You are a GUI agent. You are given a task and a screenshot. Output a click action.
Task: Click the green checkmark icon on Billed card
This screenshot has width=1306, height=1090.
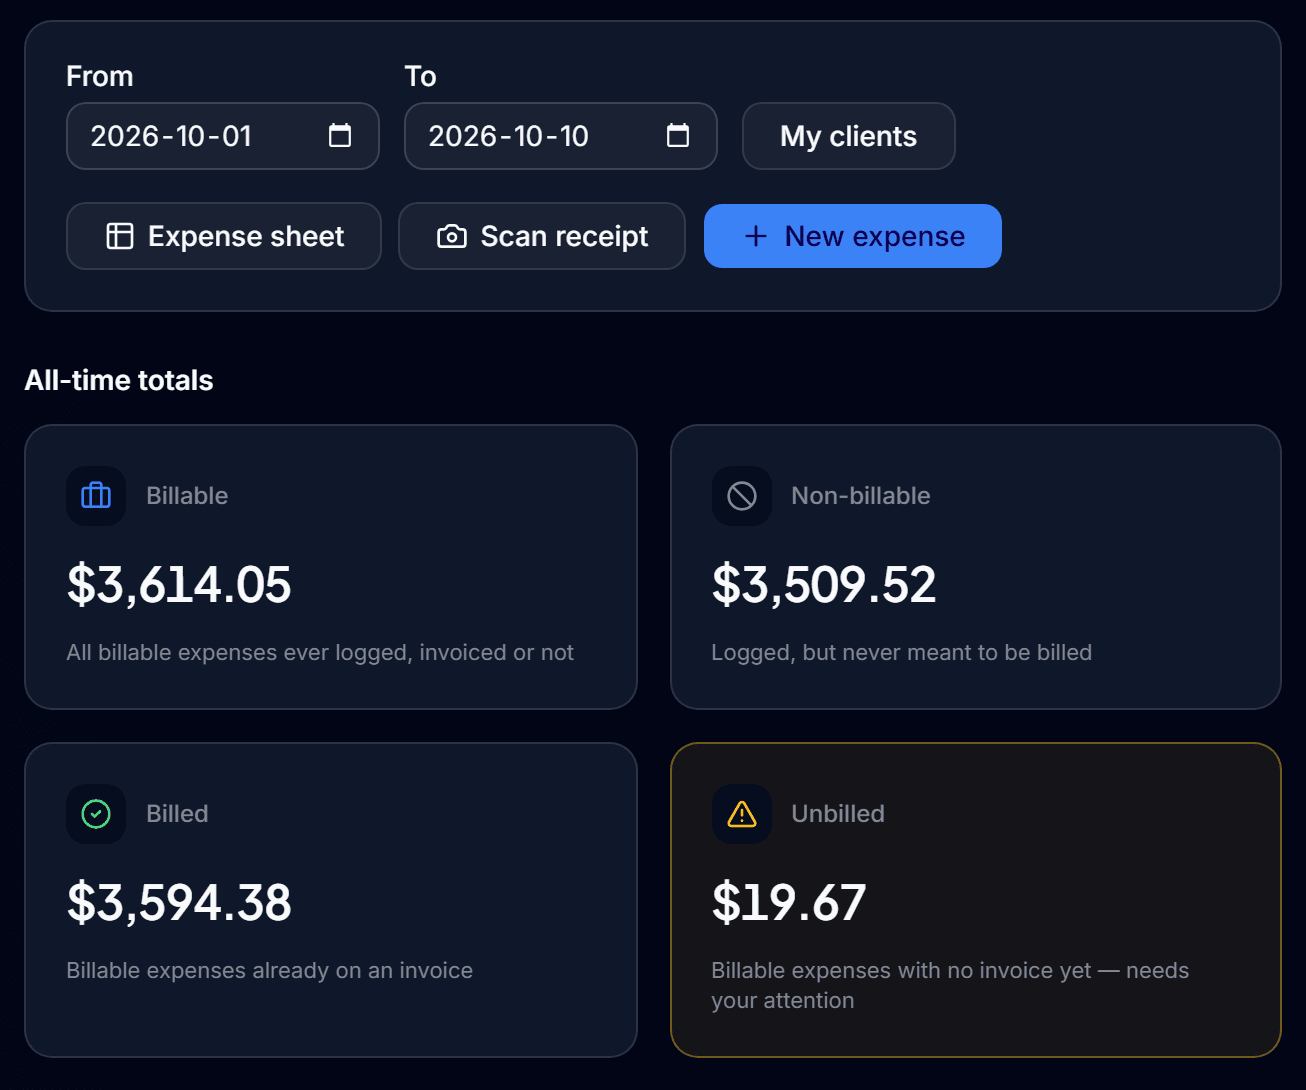click(96, 814)
